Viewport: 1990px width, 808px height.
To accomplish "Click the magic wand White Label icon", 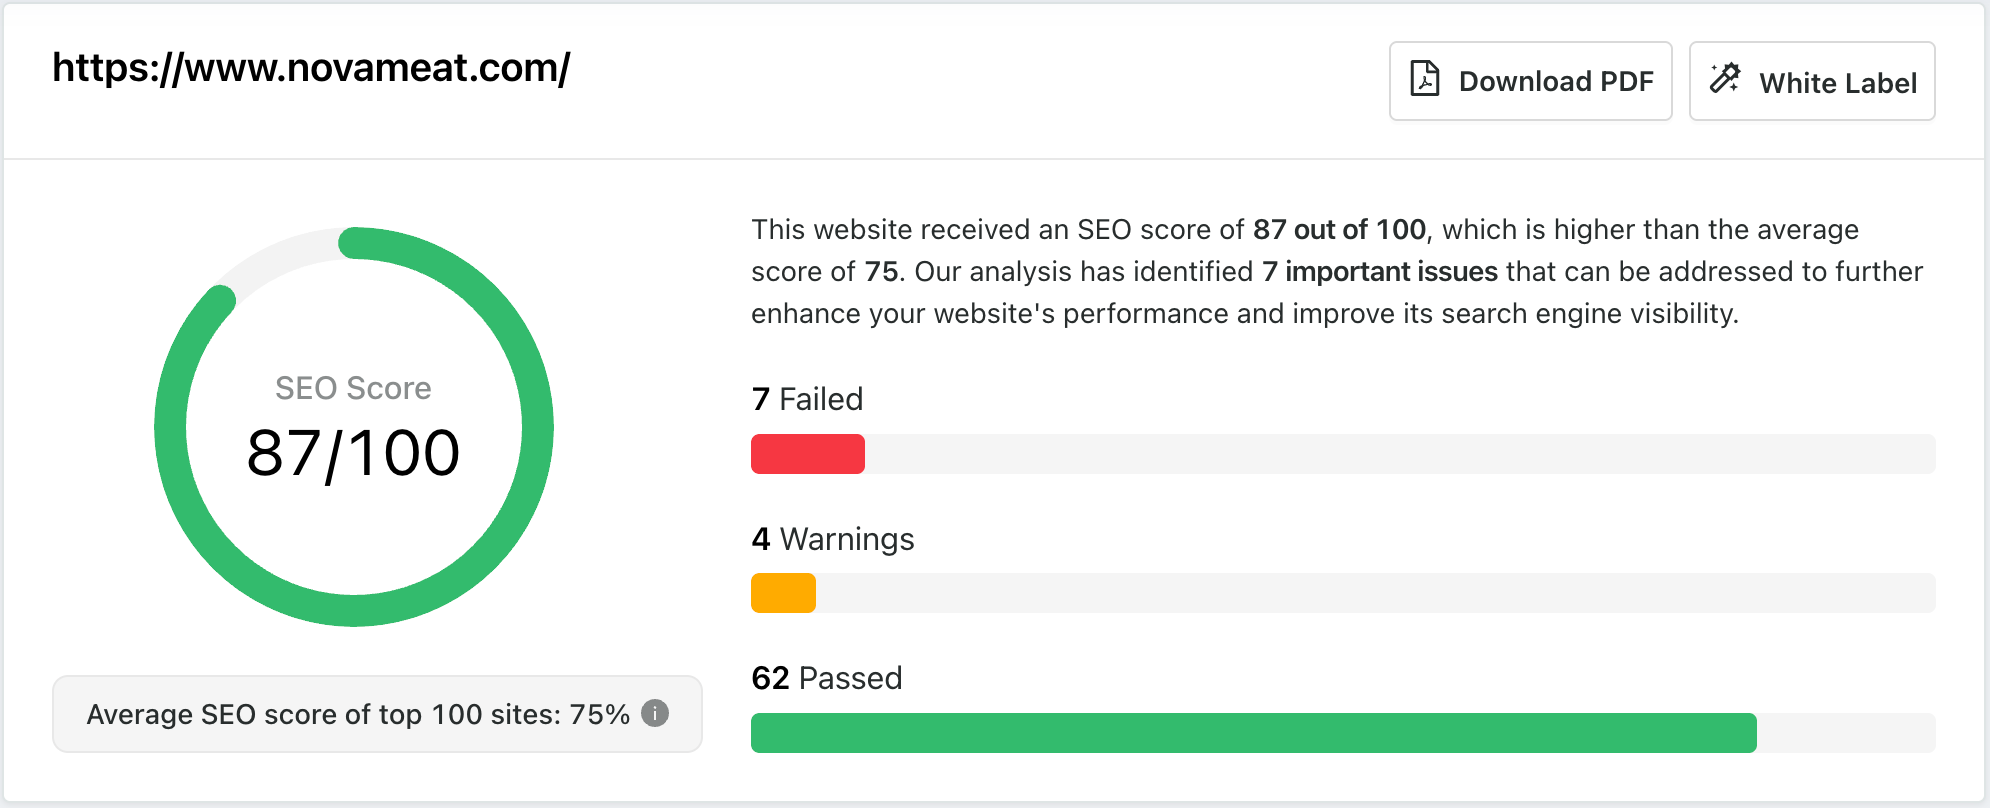I will pos(1725,79).
